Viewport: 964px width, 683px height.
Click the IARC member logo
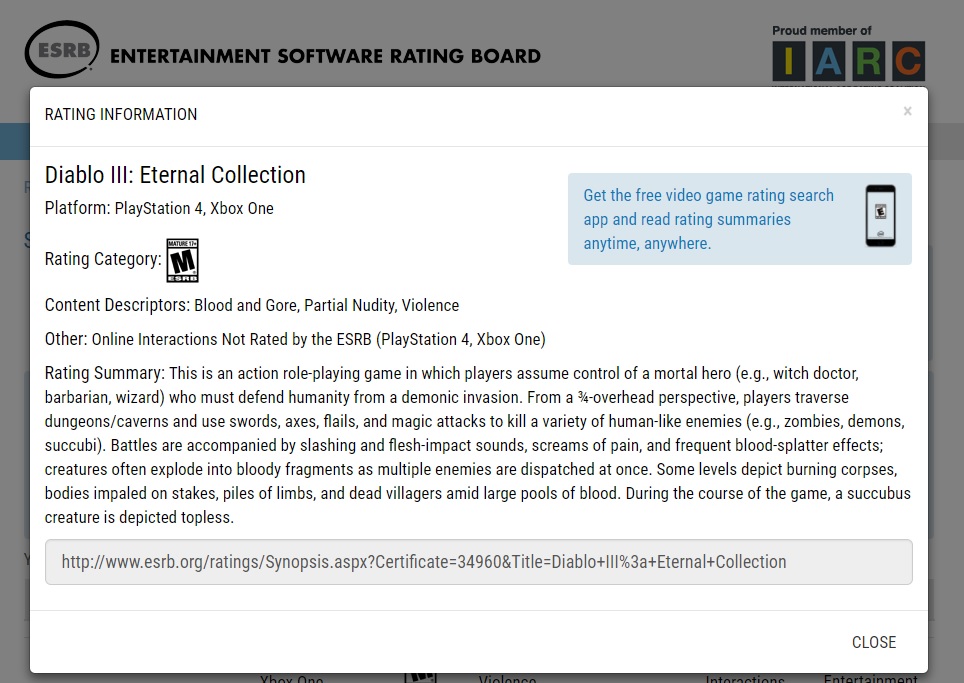pos(848,61)
